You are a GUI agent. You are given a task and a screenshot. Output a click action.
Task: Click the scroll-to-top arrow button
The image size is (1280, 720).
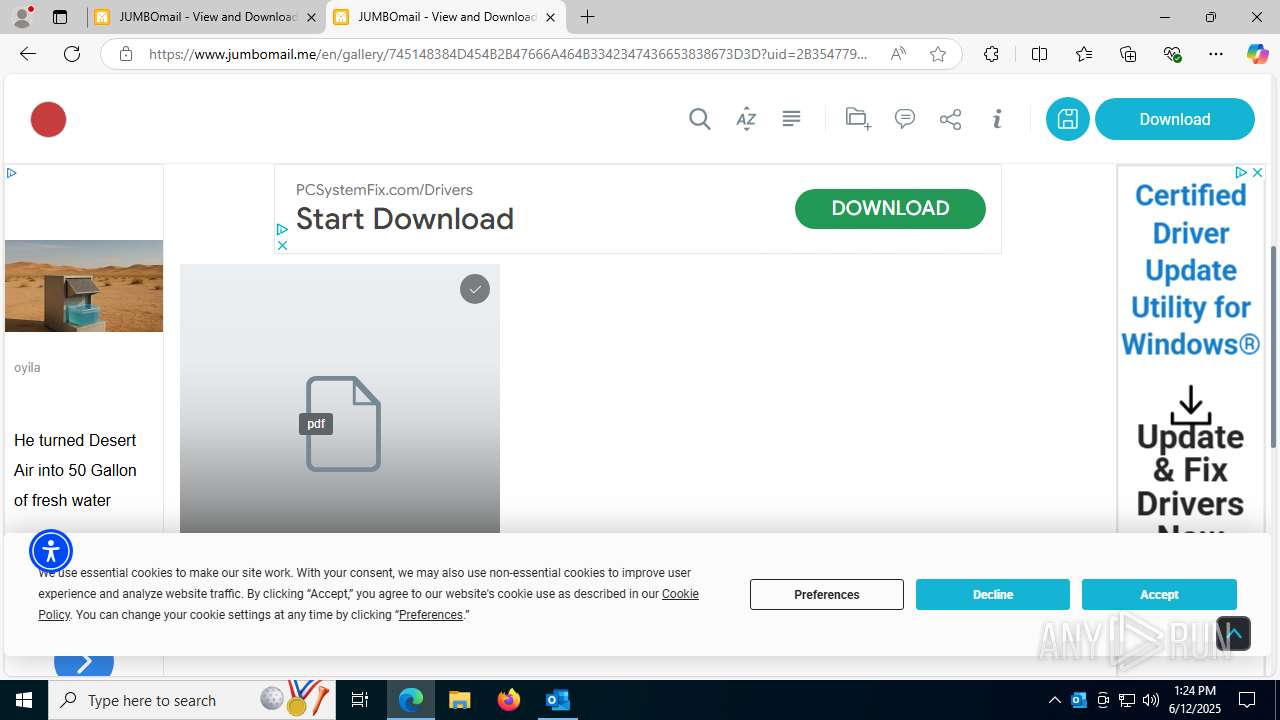(x=1234, y=633)
